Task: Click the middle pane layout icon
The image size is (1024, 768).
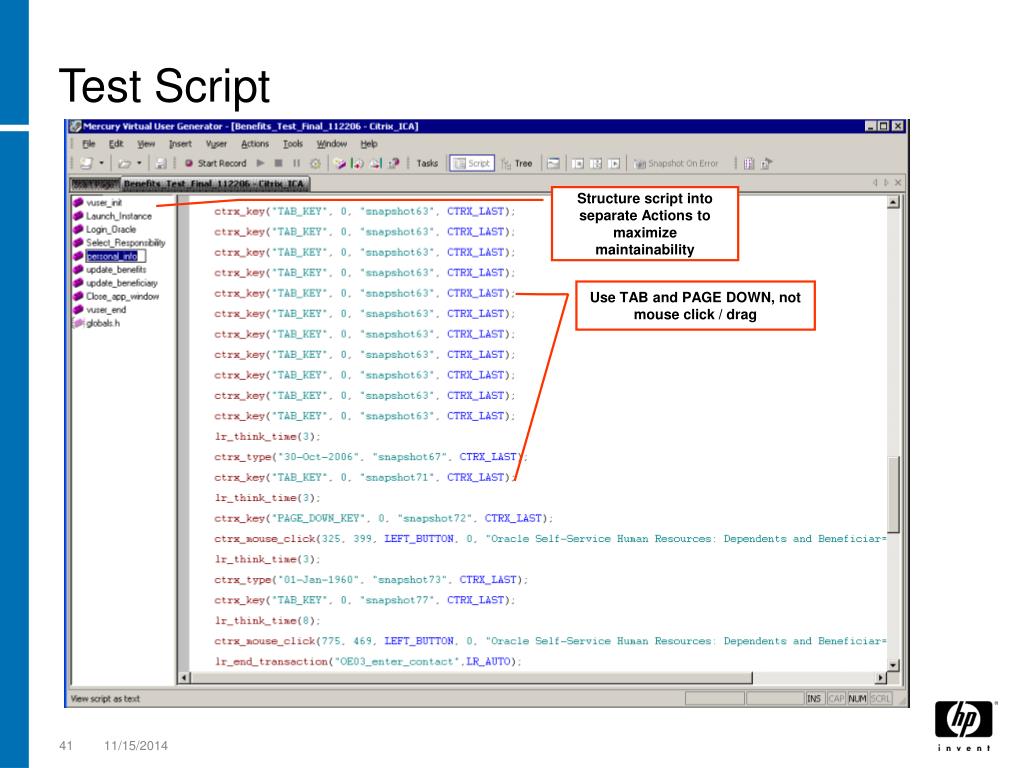Action: click(596, 163)
